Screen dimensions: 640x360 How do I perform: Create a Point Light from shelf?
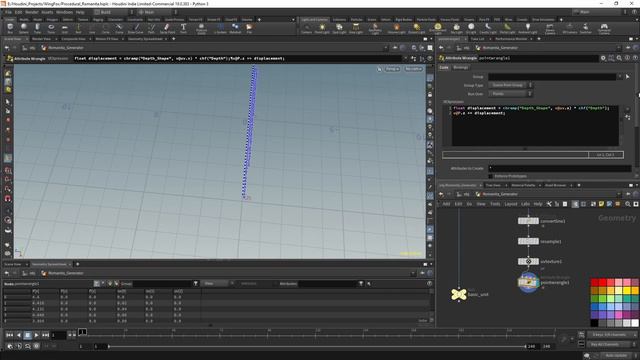click(322, 28)
